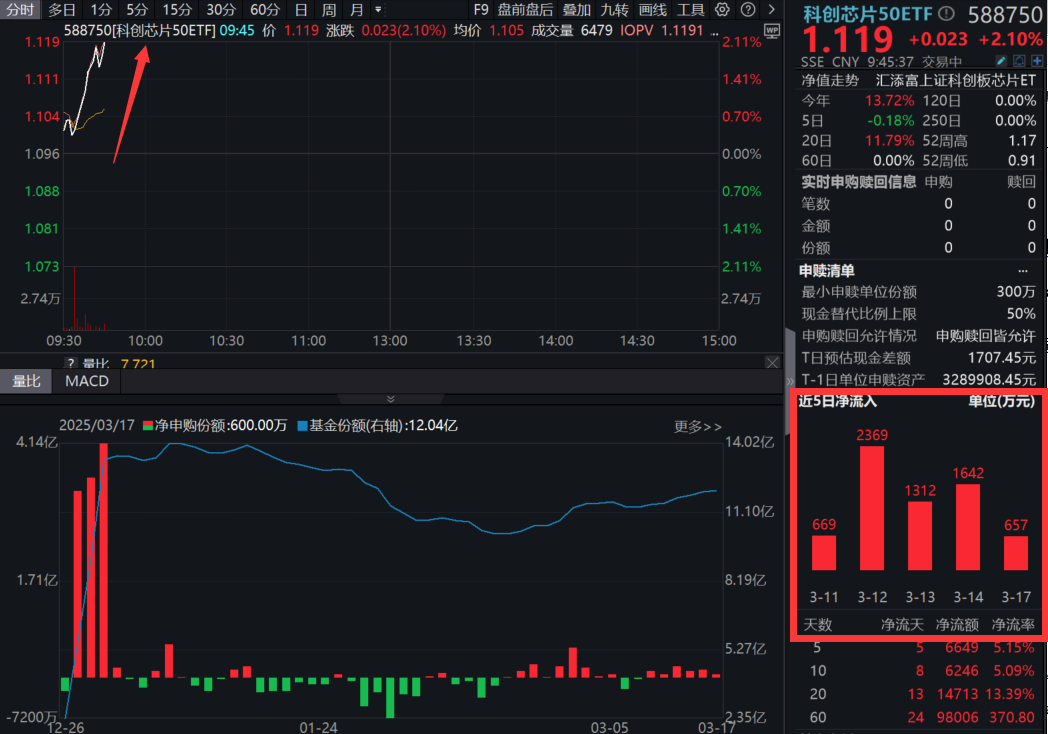The height and width of the screenshot is (734, 1048).
Task: Click the alert bell icon near the price
Action: point(1018,60)
